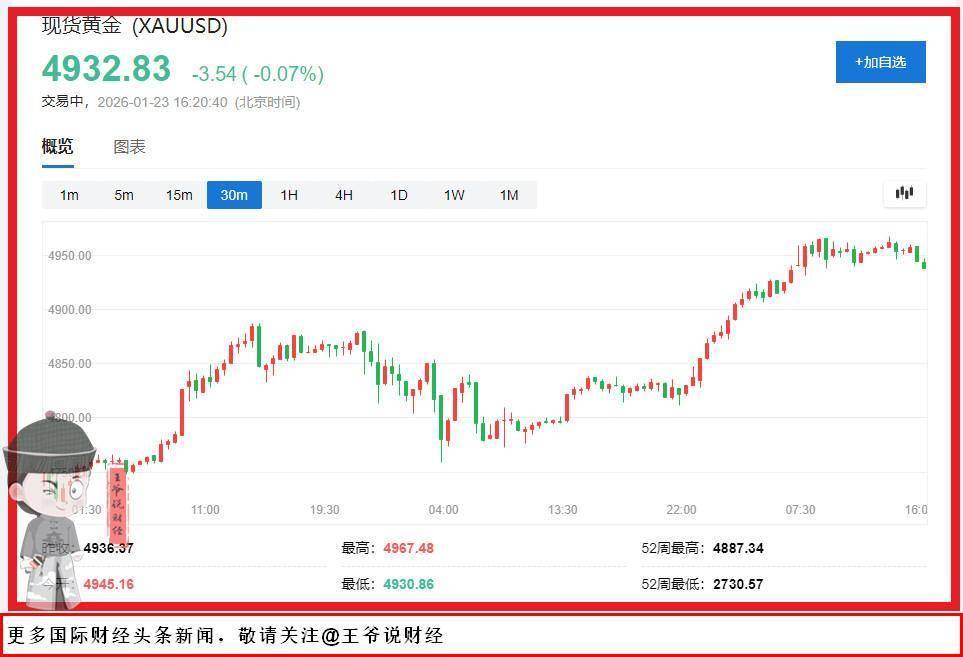Click the 现货黄金 (XAUUSD) title

[x=135, y=26]
